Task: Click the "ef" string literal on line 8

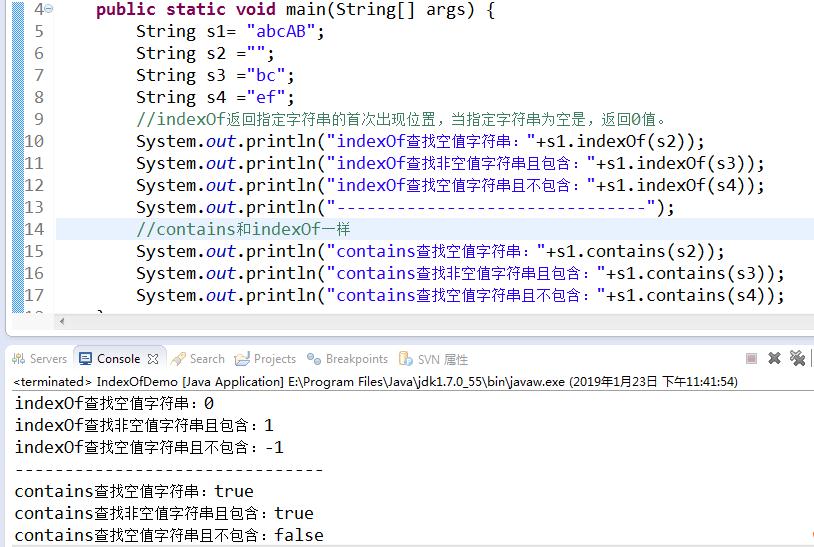Action: [266, 98]
